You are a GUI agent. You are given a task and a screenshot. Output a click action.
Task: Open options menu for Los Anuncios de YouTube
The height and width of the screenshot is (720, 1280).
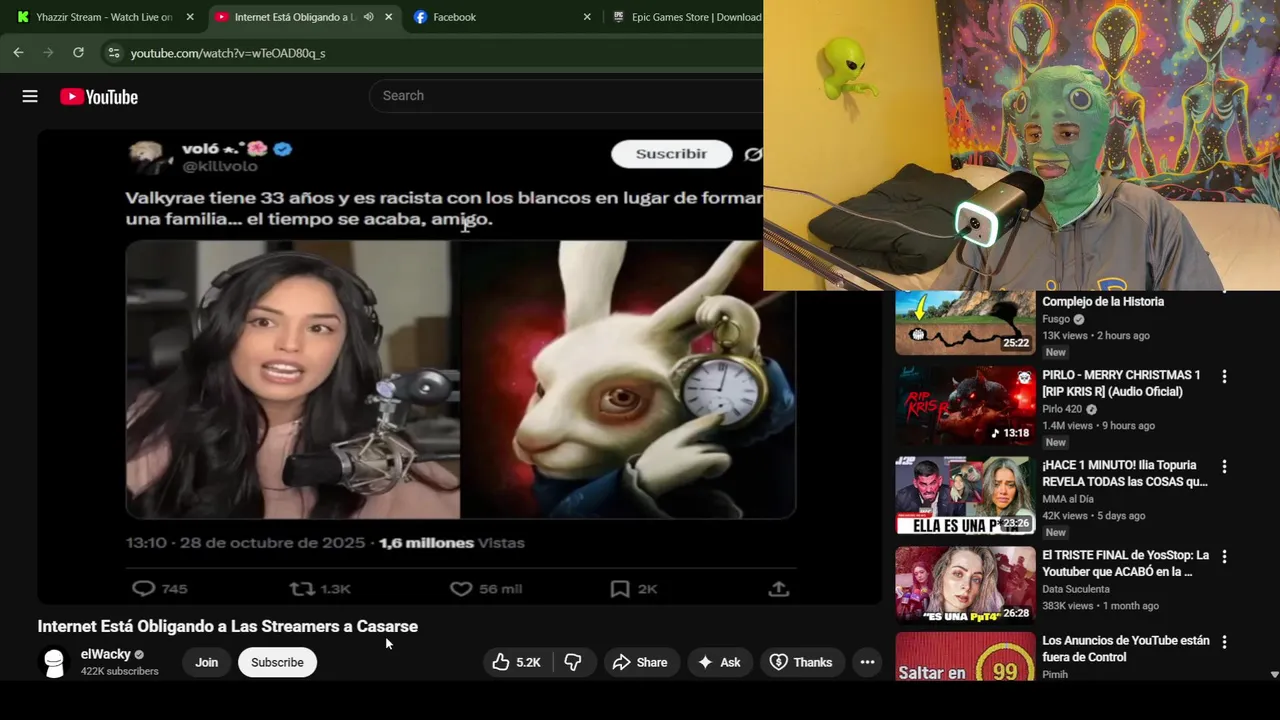pyautogui.click(x=1224, y=643)
